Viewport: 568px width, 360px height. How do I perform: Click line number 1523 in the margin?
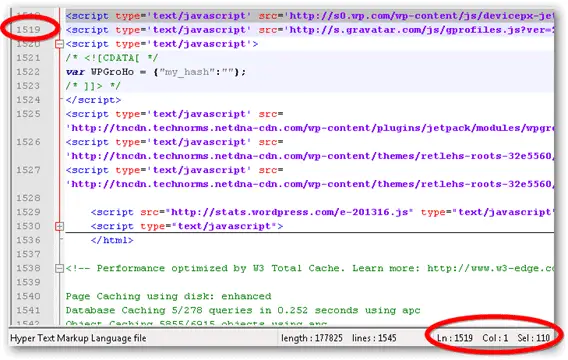coord(28,86)
